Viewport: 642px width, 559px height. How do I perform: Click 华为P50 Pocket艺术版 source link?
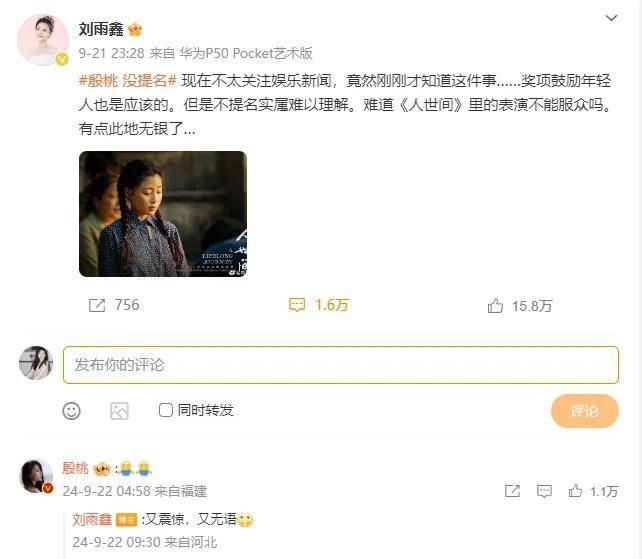(246, 53)
